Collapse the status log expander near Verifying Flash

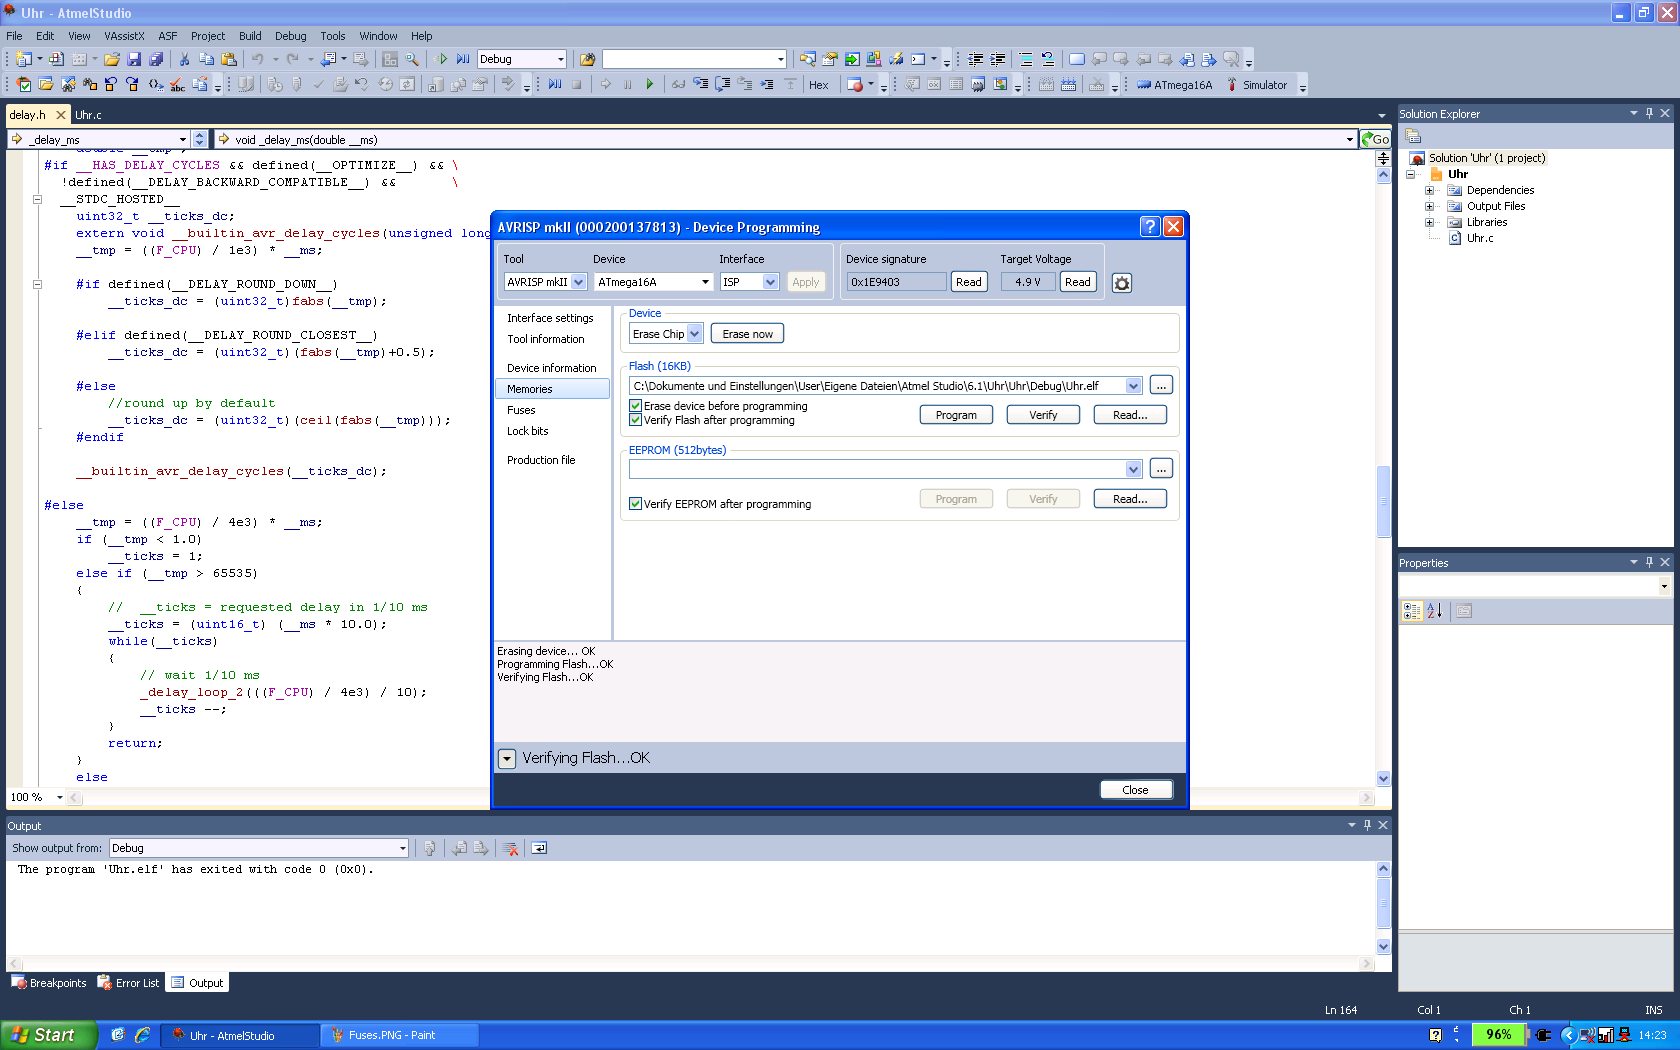(x=507, y=759)
